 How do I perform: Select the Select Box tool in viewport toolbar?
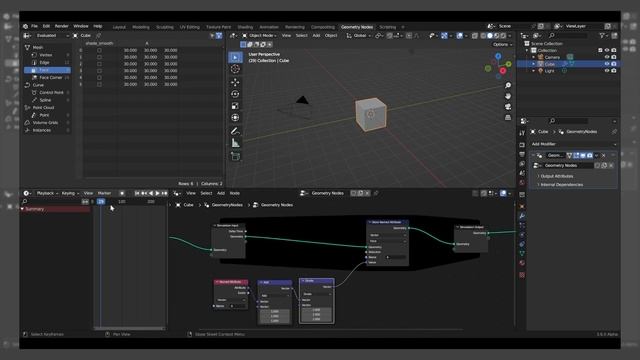[235, 58]
